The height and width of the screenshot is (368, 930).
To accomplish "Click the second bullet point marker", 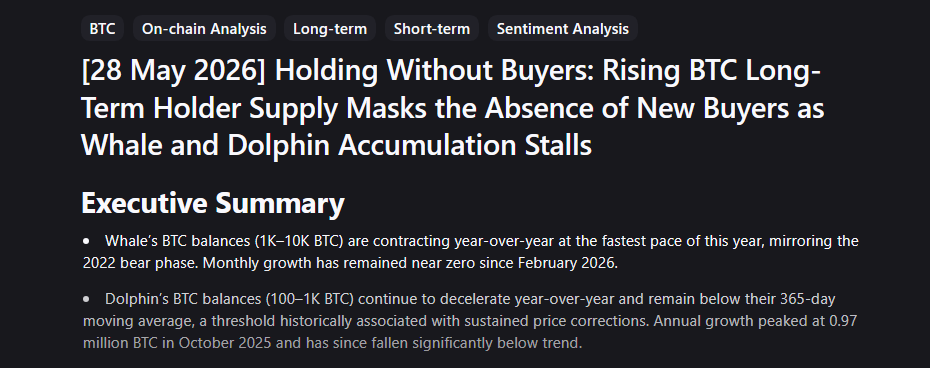I will [x=87, y=299].
